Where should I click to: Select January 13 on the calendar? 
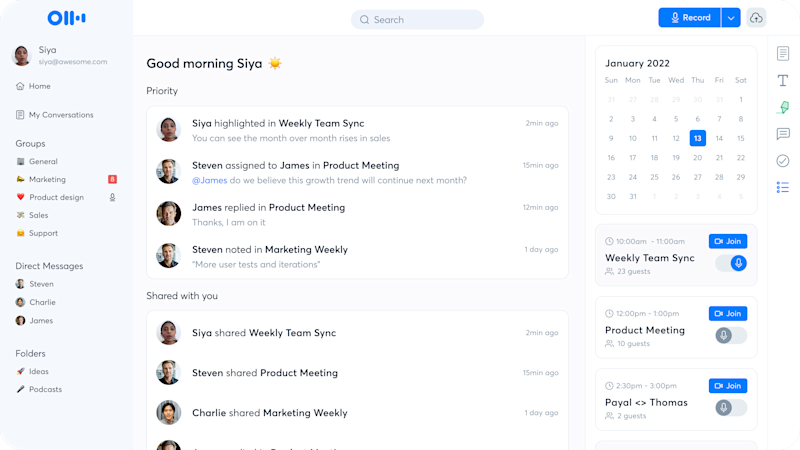coord(697,138)
